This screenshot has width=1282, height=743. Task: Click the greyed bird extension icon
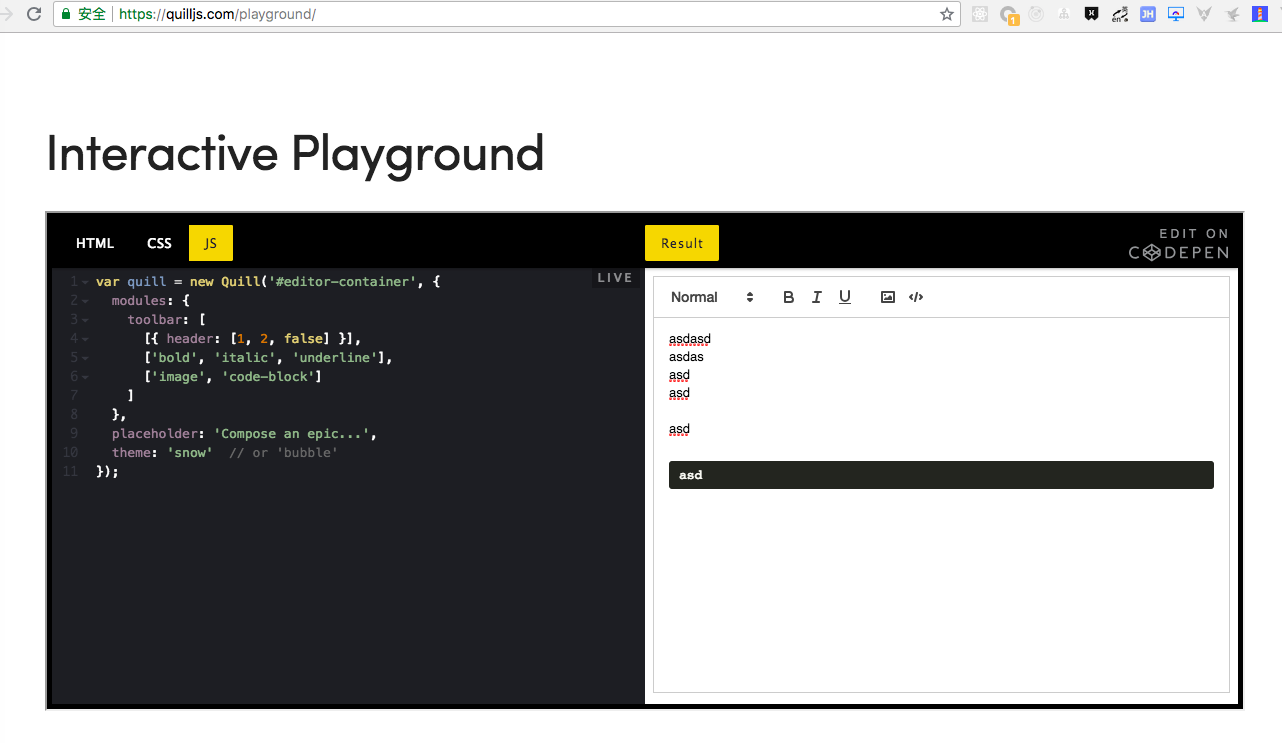(x=1232, y=14)
